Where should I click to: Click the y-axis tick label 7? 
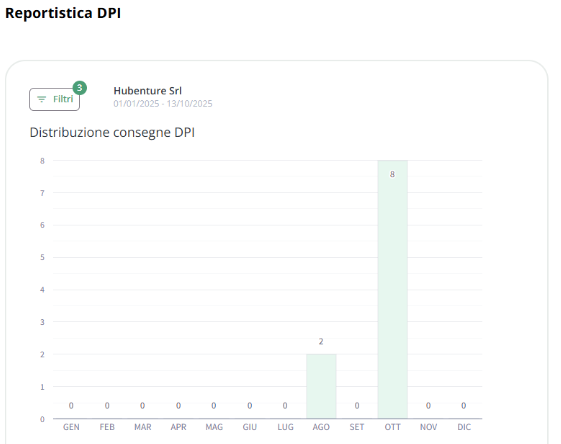(42, 193)
